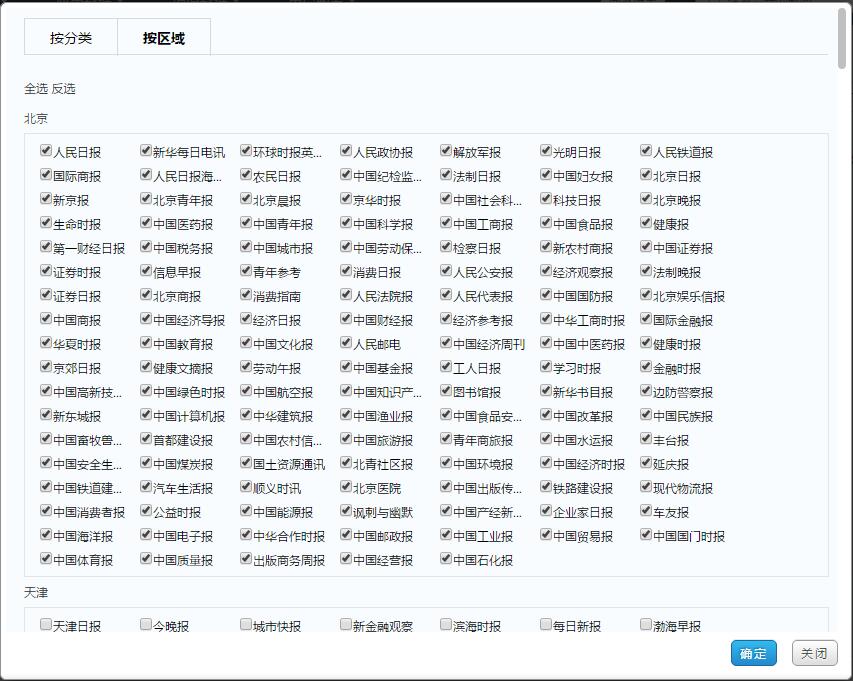Screen dimensions: 853x681
Task: Enable the 今晚报 checkbox
Action: pyautogui.click(x=146, y=624)
